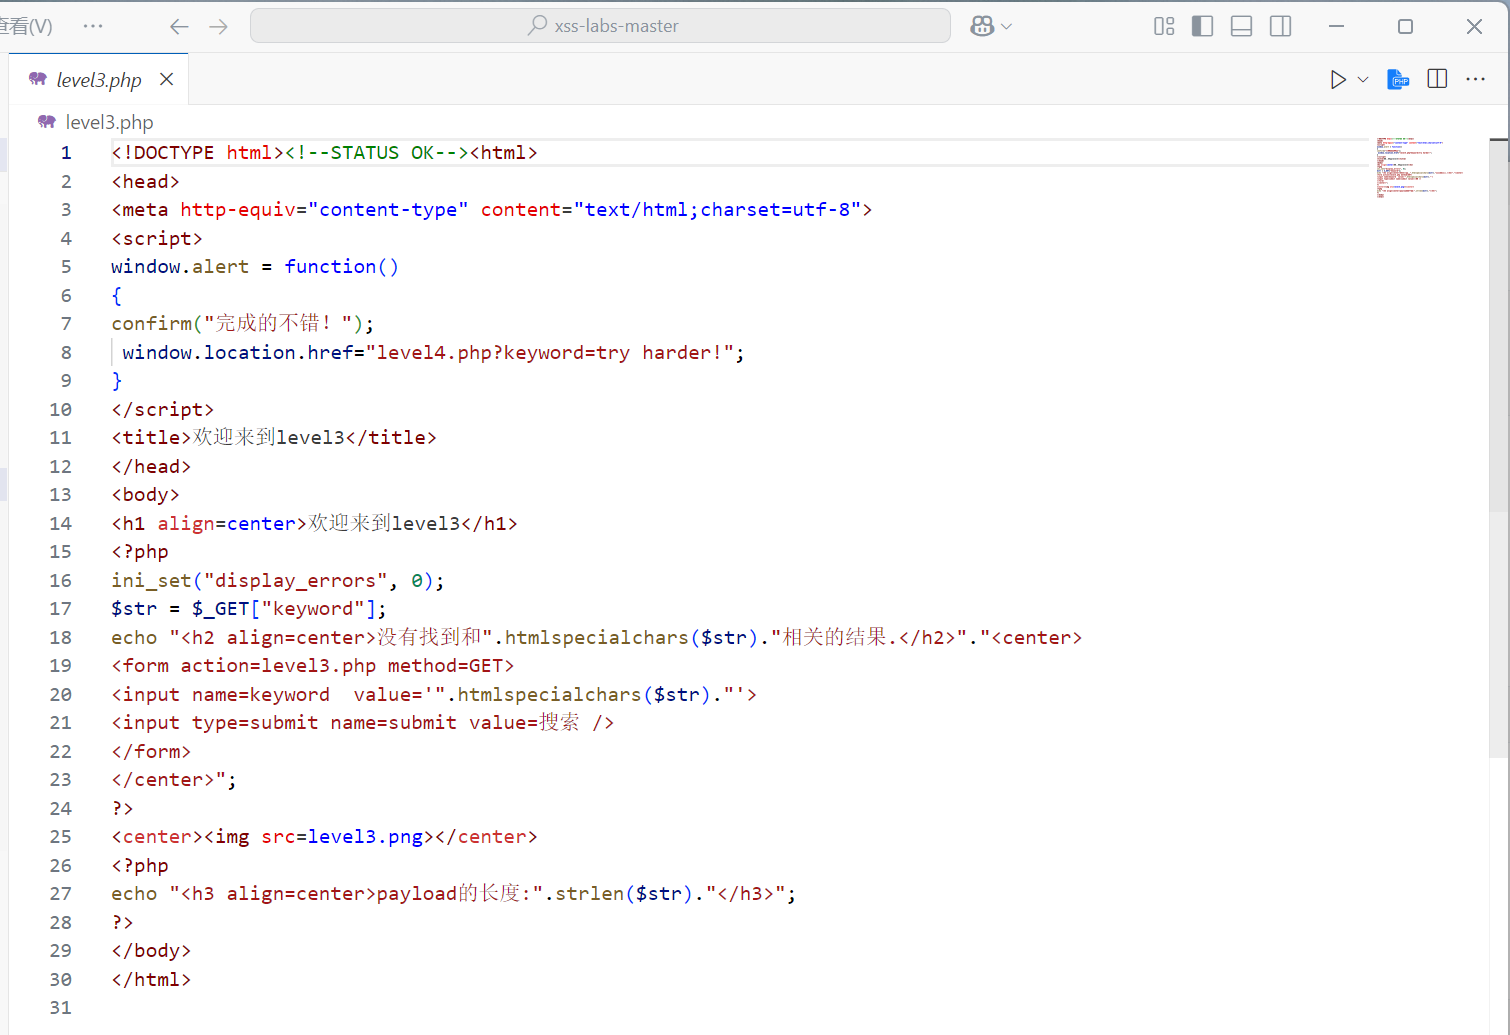The height and width of the screenshot is (1035, 1510).
Task: Click "htmlspecialchars" on line 18
Action: 596,637
